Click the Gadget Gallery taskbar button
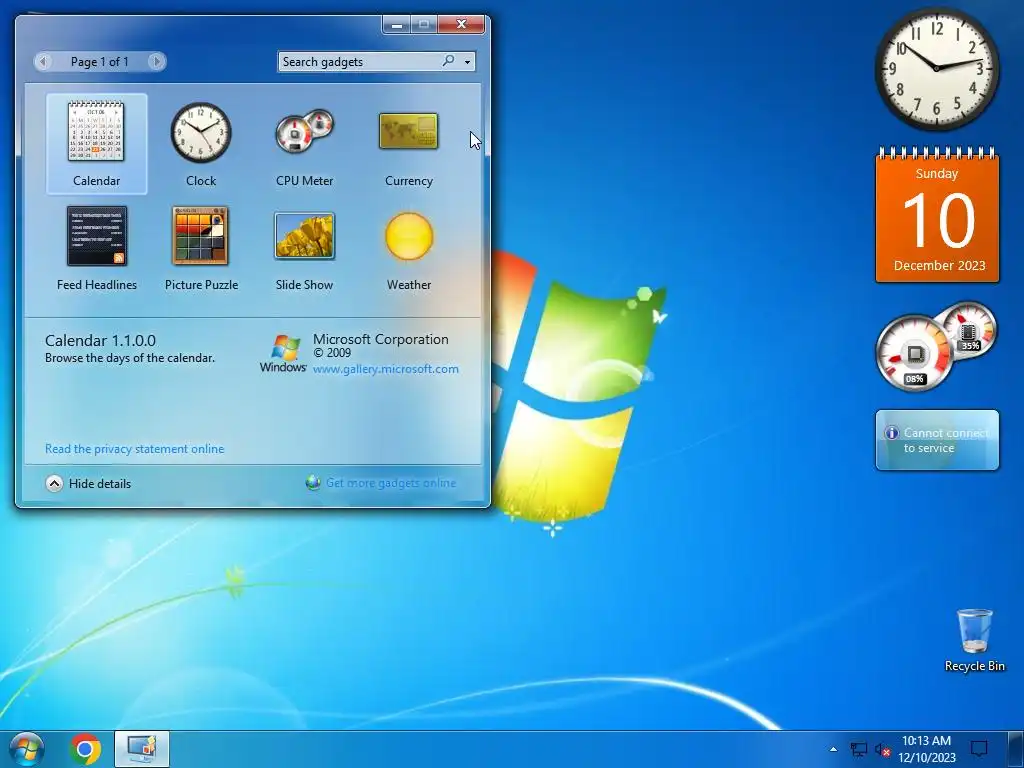Image resolution: width=1024 pixels, height=768 pixels. (x=142, y=749)
